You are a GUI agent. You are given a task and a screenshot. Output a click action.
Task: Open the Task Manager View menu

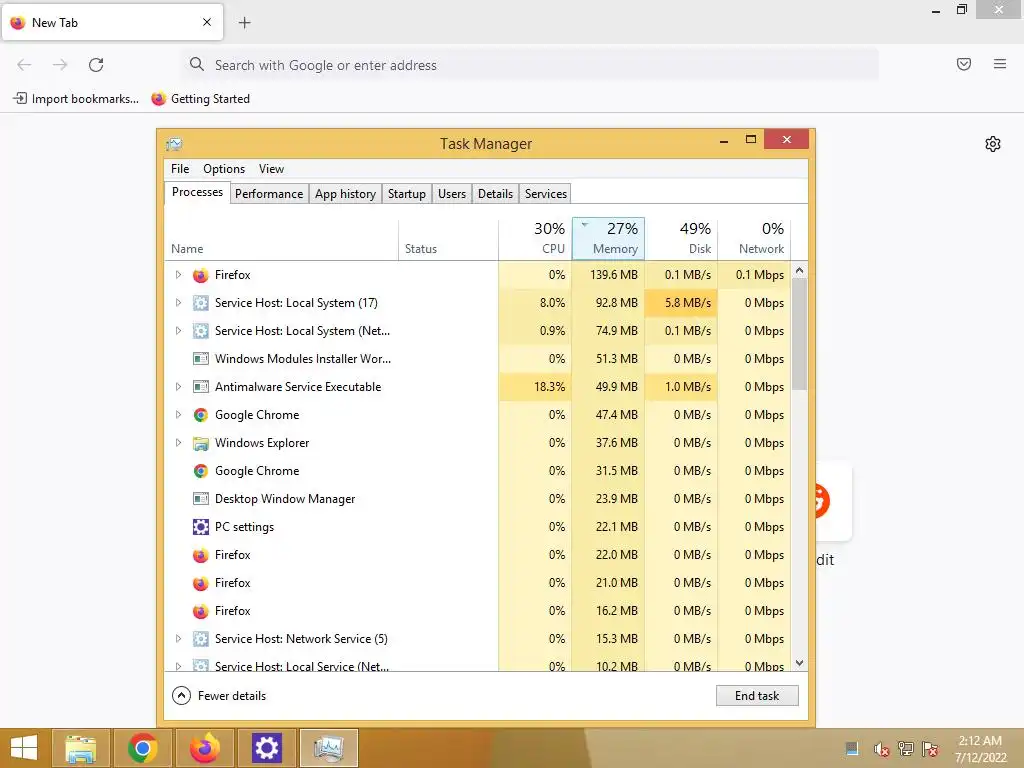click(x=271, y=169)
